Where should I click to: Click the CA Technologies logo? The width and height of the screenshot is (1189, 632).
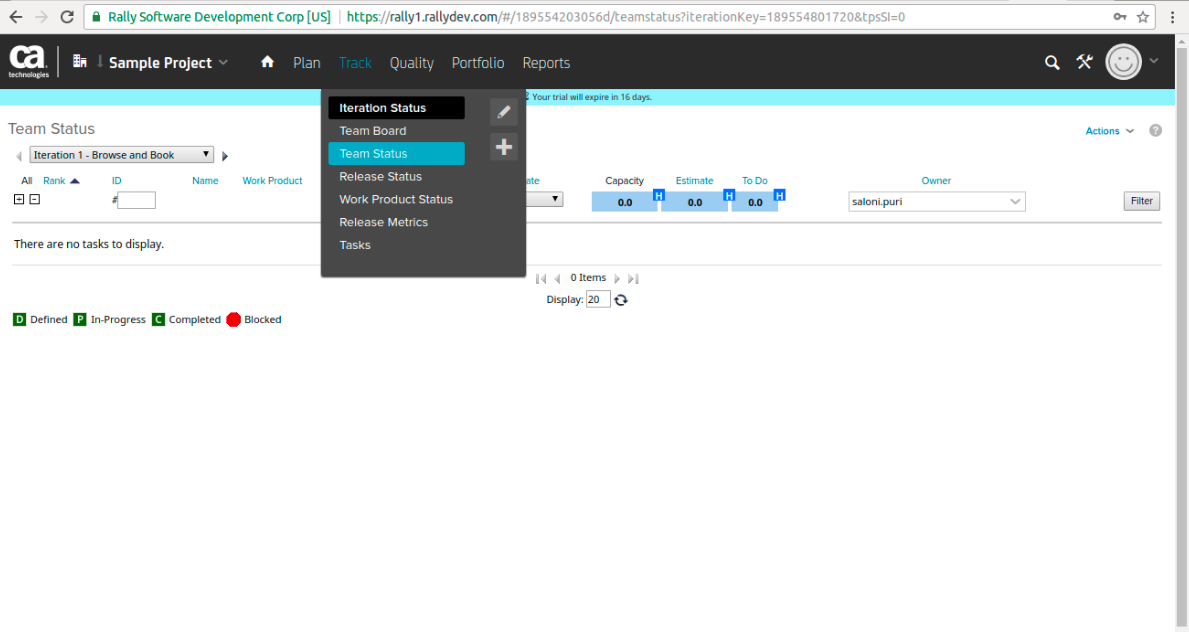[28, 61]
